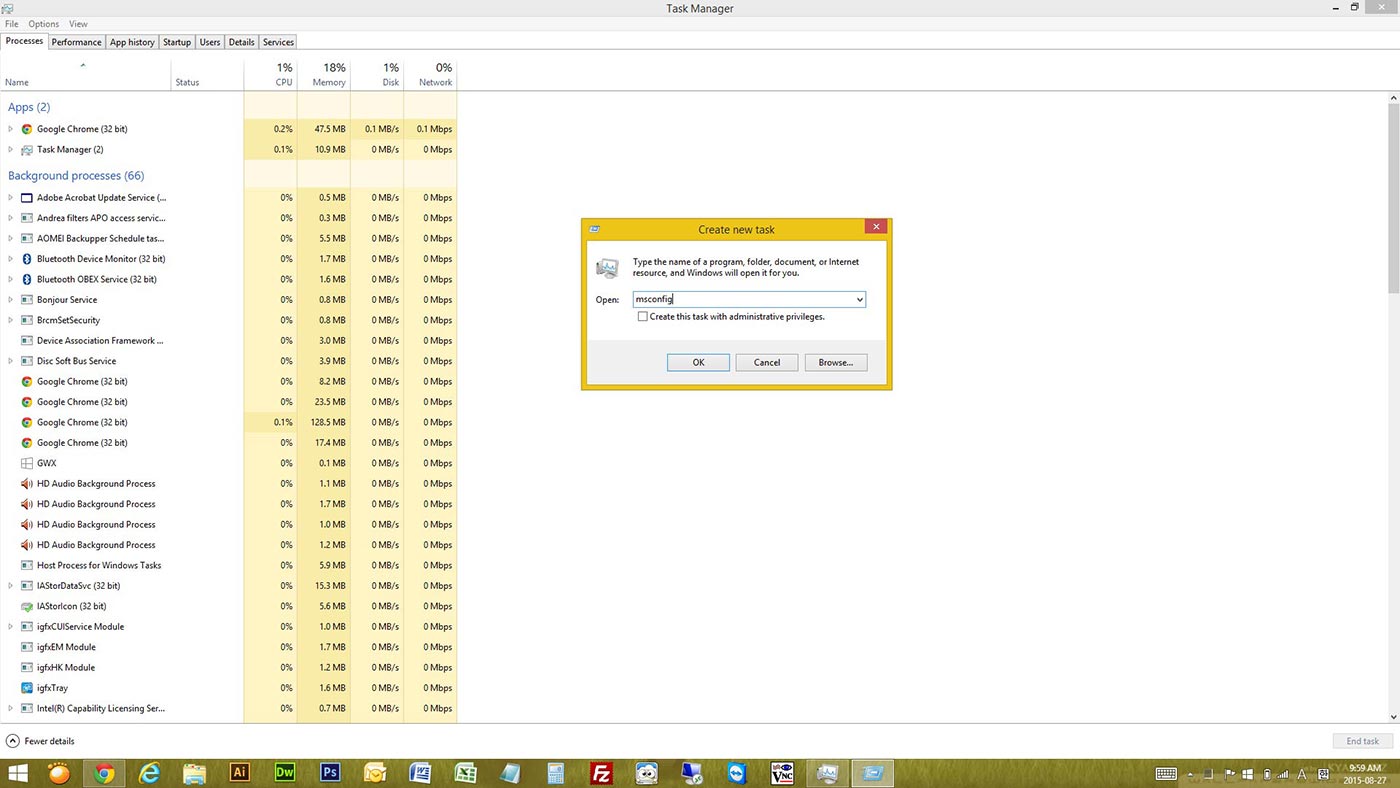
Task: Open the File menu
Action: pyautogui.click(x=12, y=24)
